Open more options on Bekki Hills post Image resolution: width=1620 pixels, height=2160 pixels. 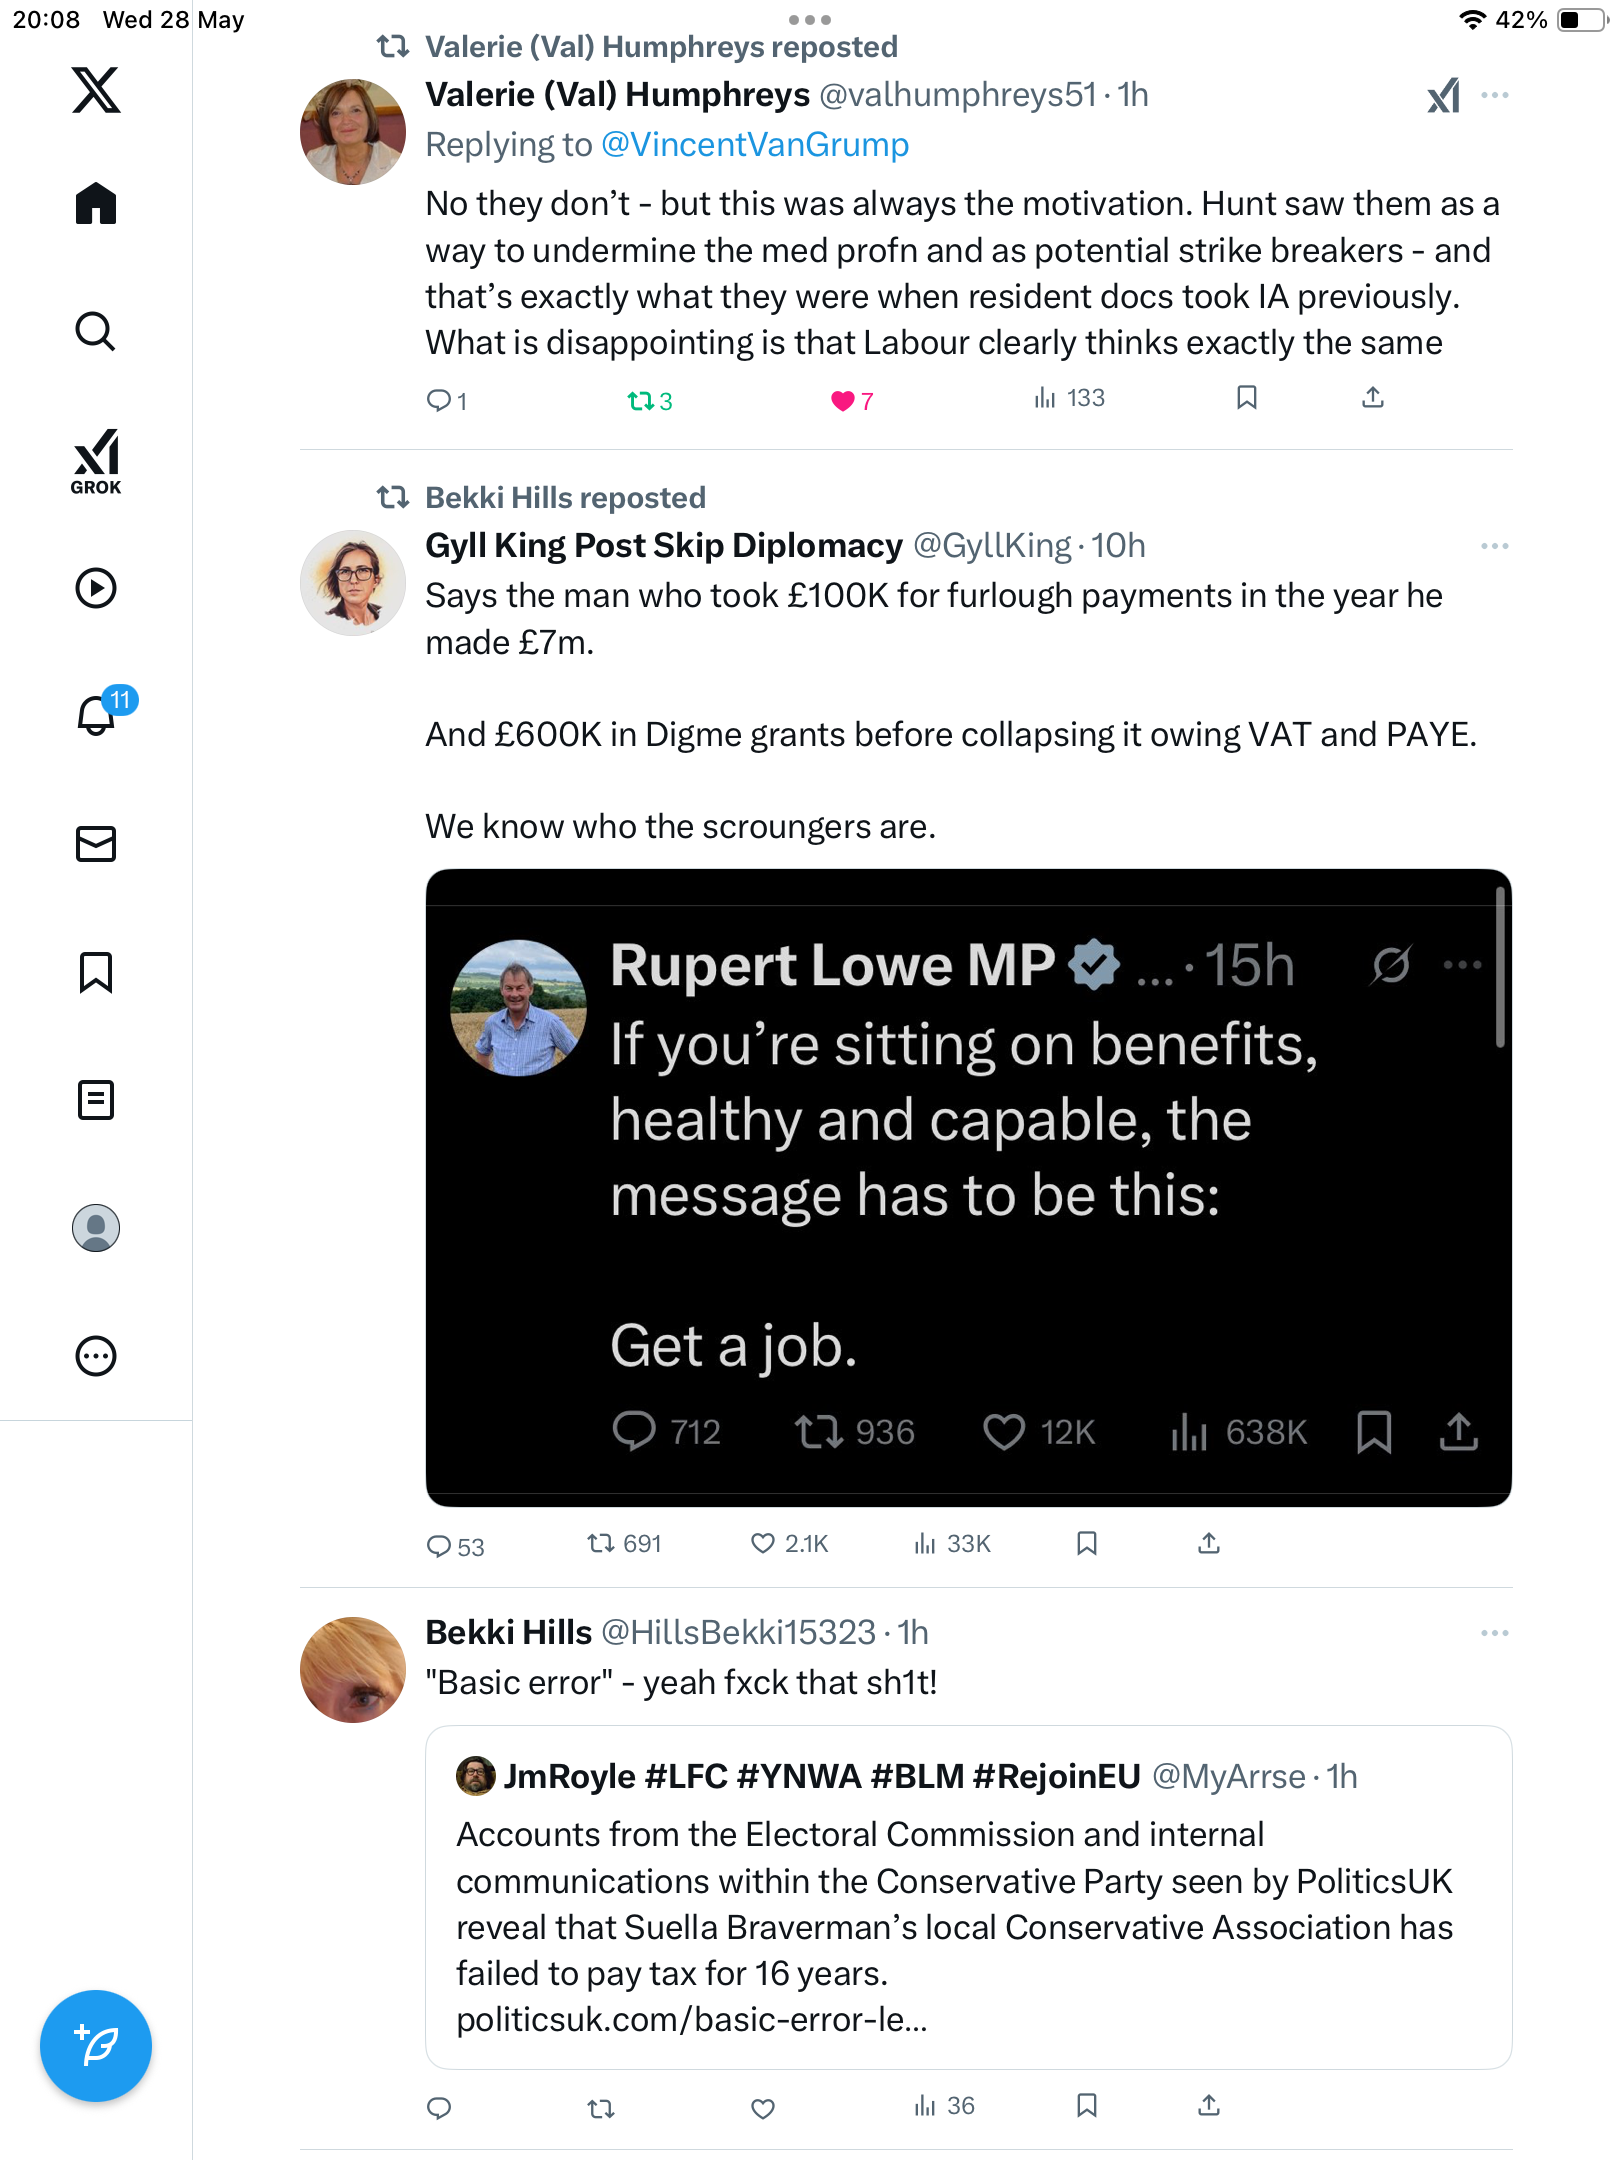click(1495, 1633)
